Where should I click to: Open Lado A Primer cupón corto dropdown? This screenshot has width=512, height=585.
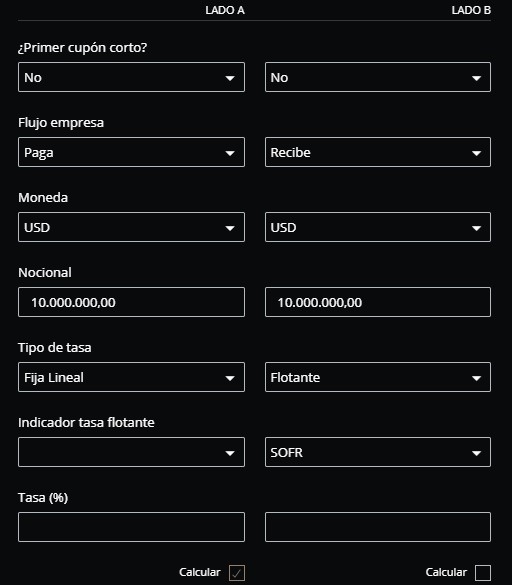pos(131,77)
